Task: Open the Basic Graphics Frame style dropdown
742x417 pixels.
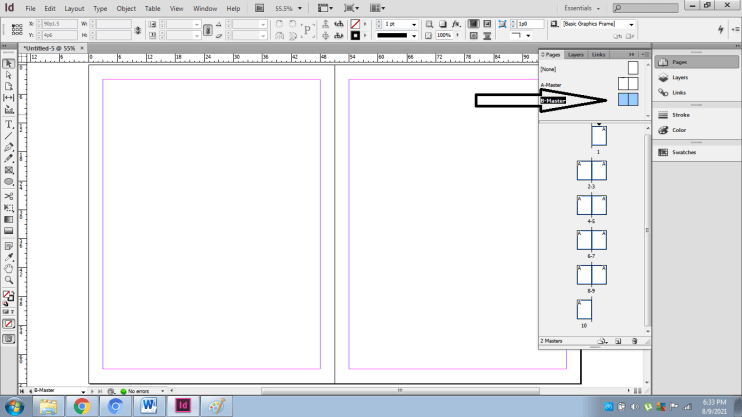Action: tap(631, 24)
